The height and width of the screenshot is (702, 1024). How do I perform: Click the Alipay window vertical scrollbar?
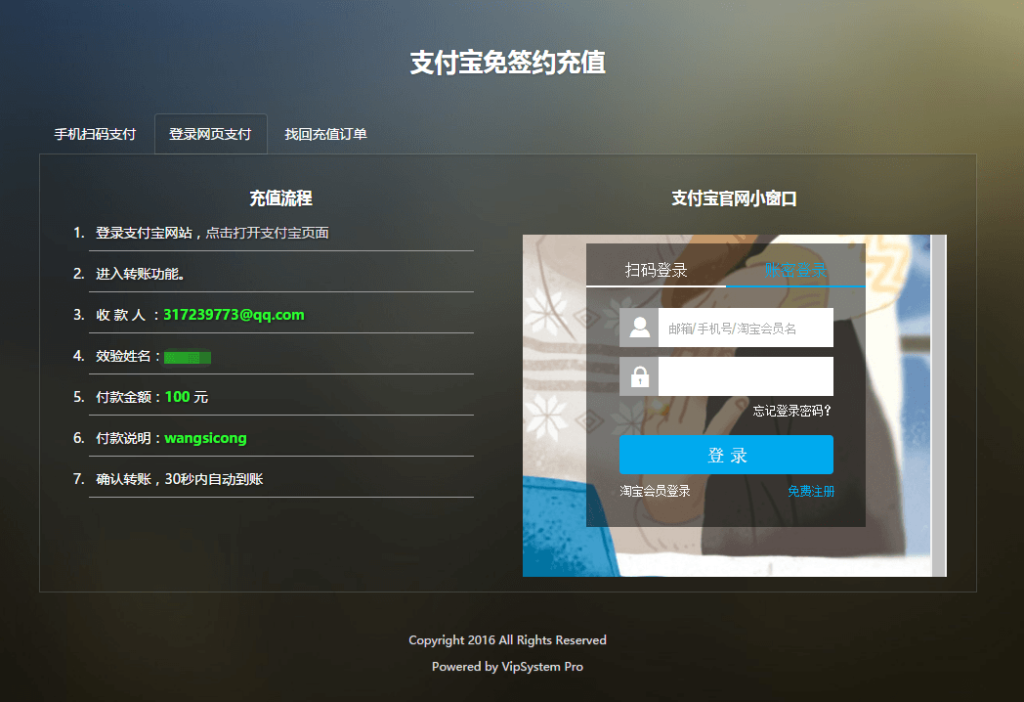click(938, 405)
